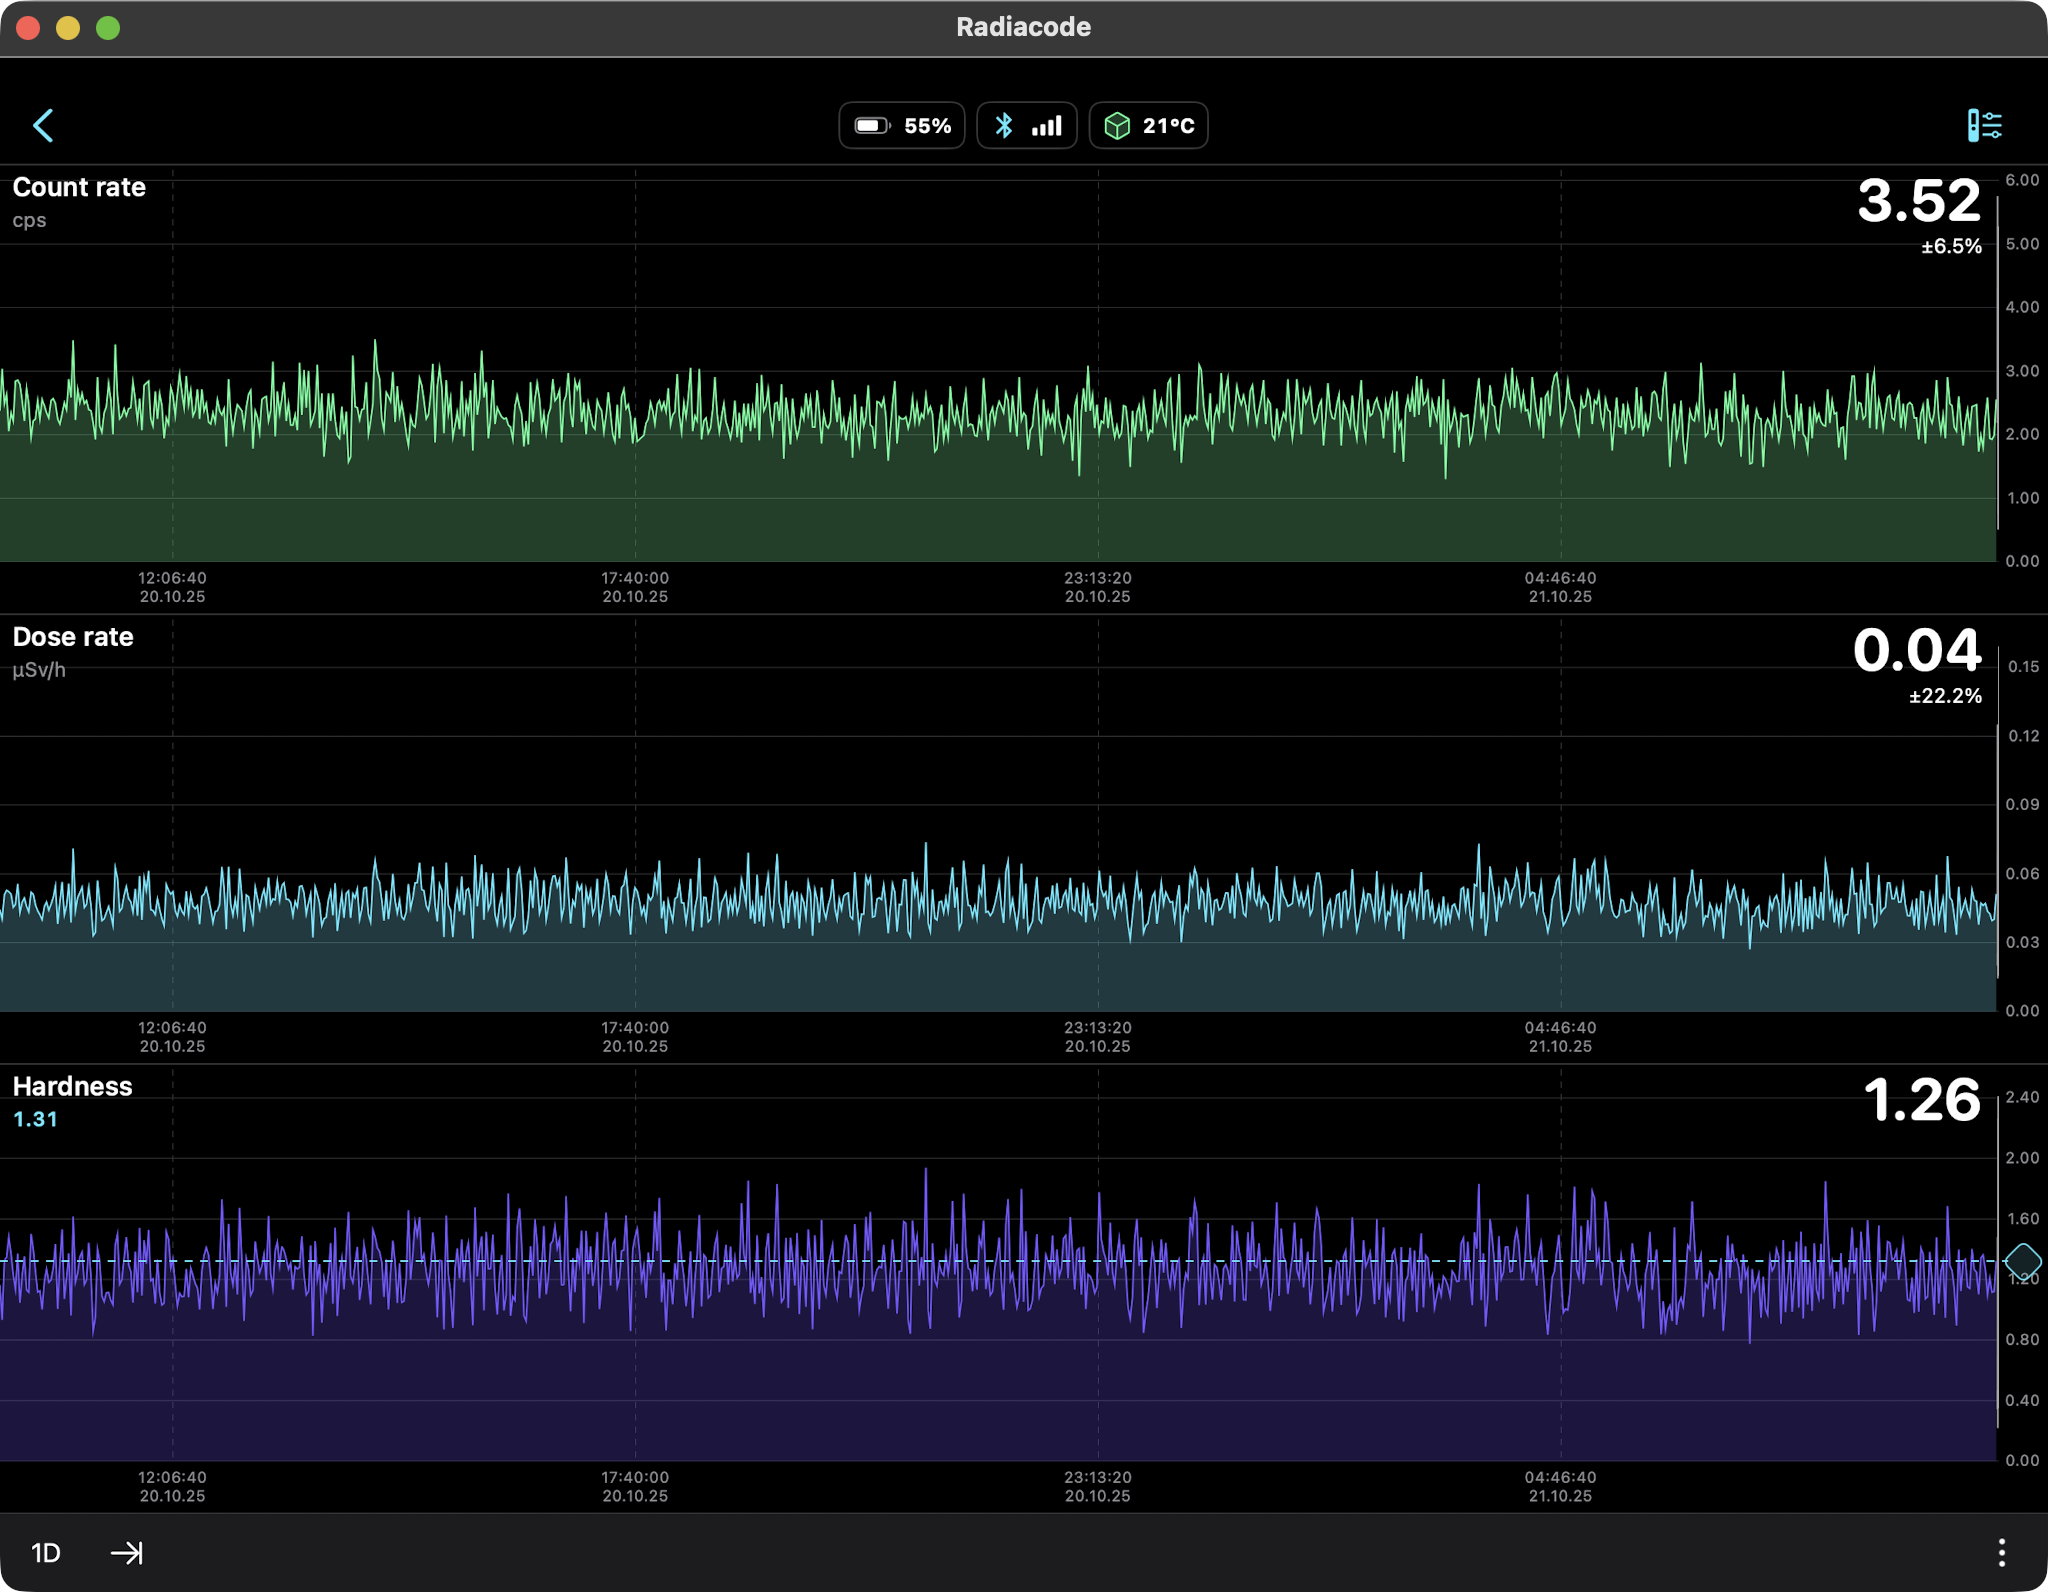Change the 1D time range selector
2048x1592 pixels.
coord(46,1552)
